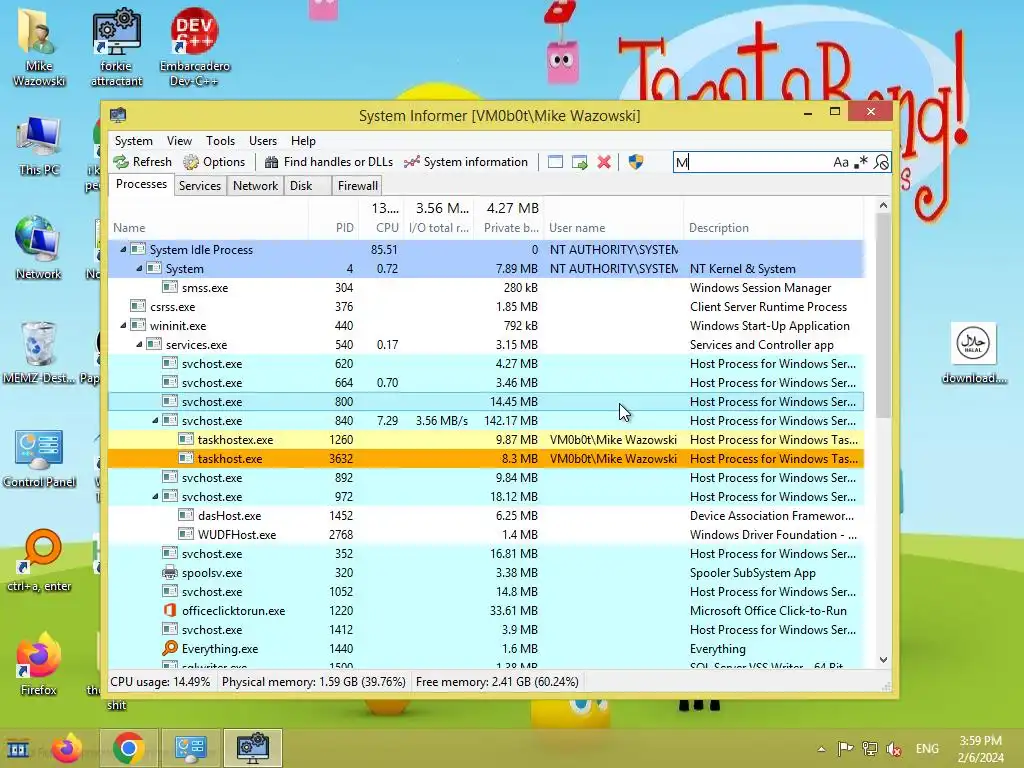This screenshot has width=1024, height=768.
Task: Click the Find window toolbar icon
Action: pos(555,162)
